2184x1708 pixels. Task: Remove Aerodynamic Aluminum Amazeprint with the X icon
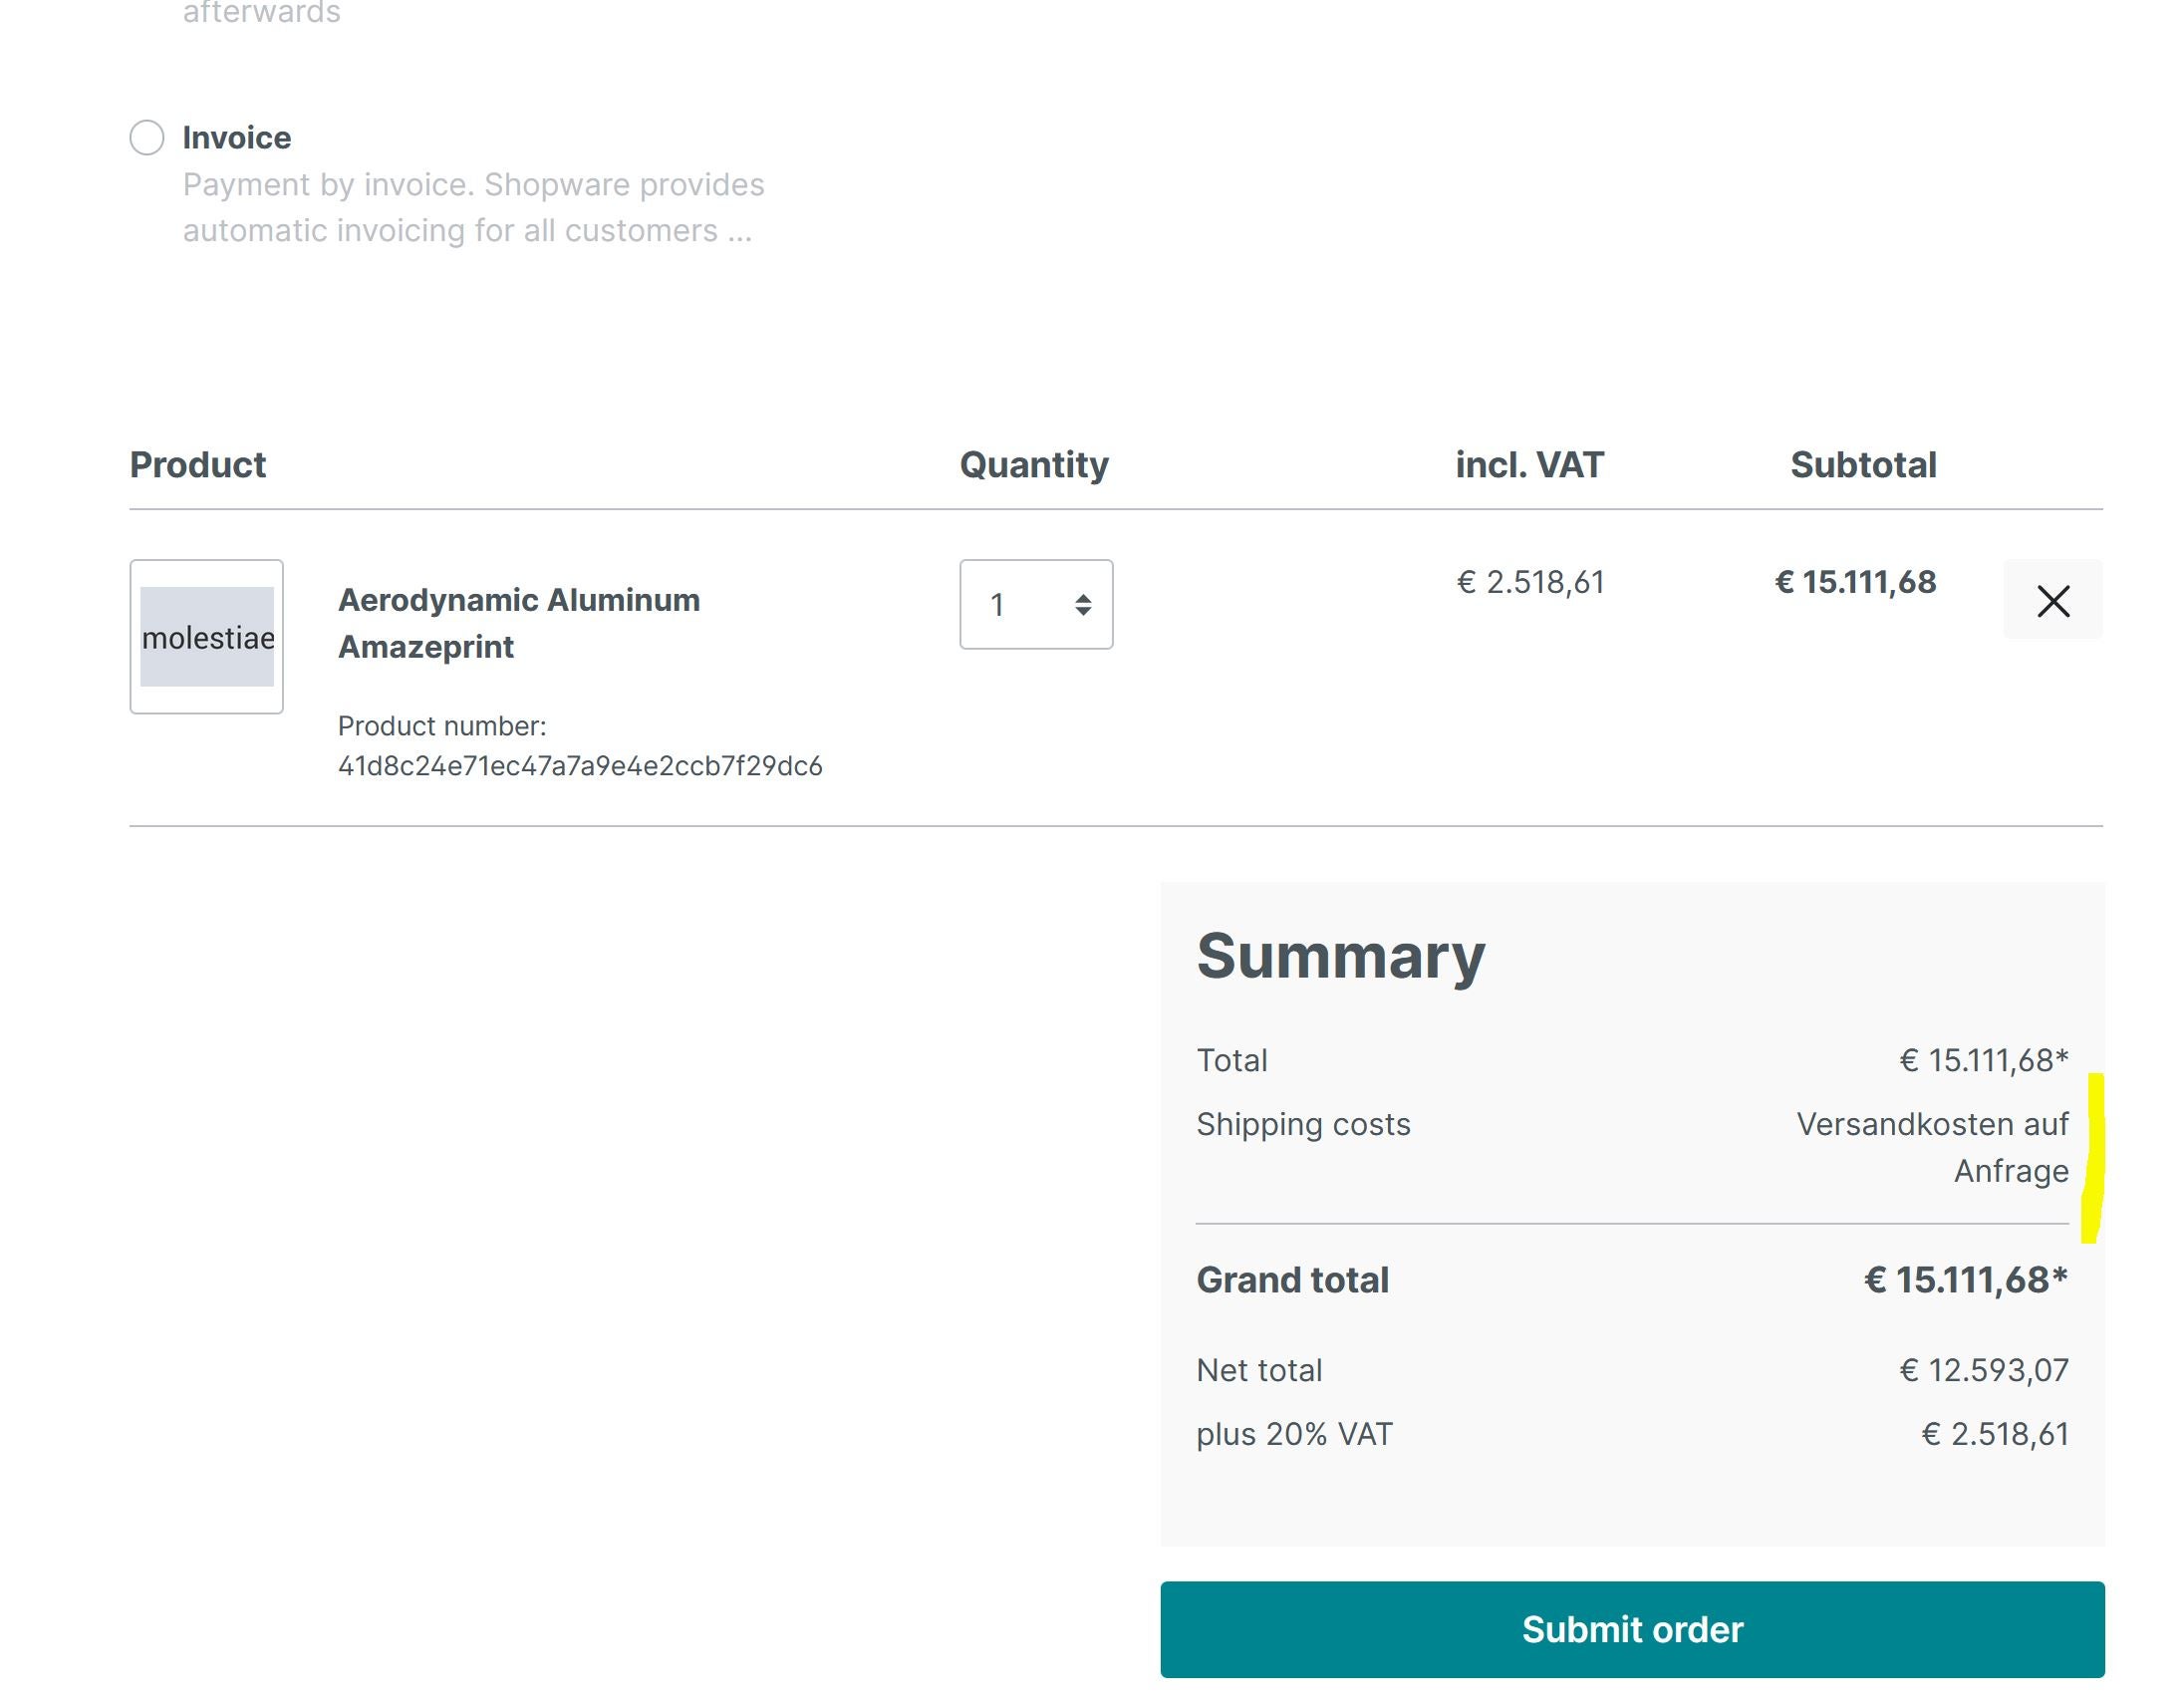[2053, 600]
